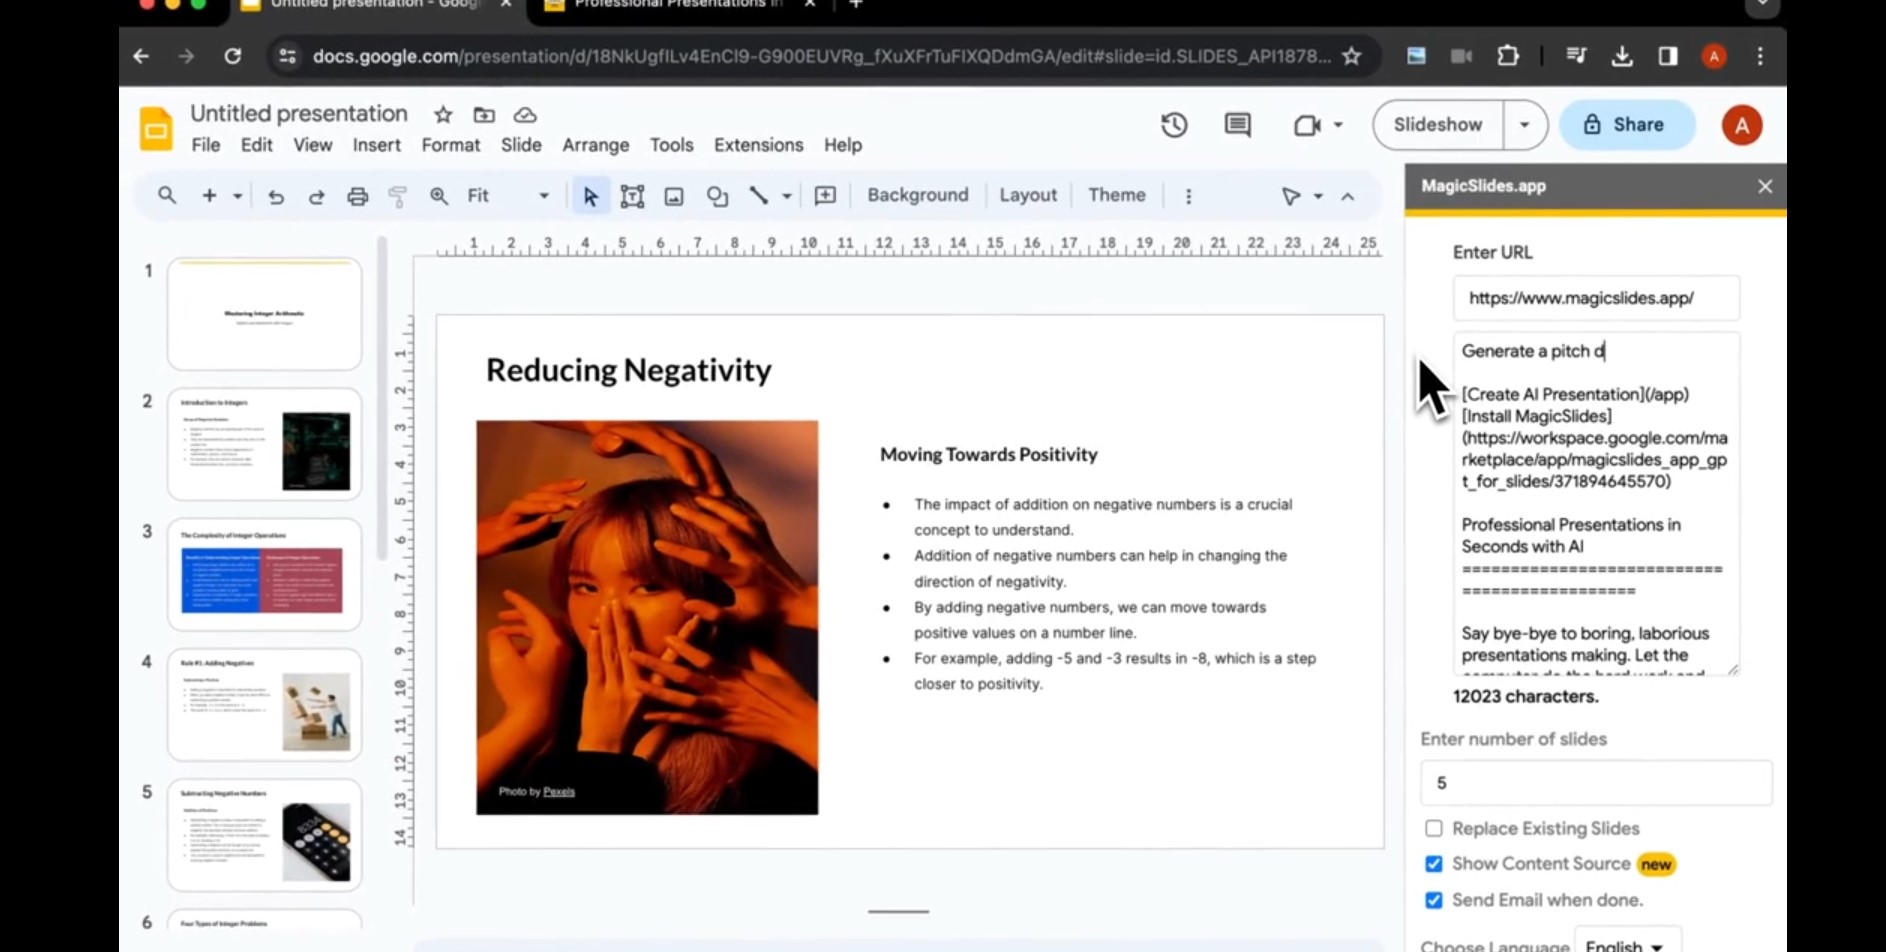The image size is (1886, 952).
Task: Disable Send Email when done
Action: click(x=1434, y=900)
